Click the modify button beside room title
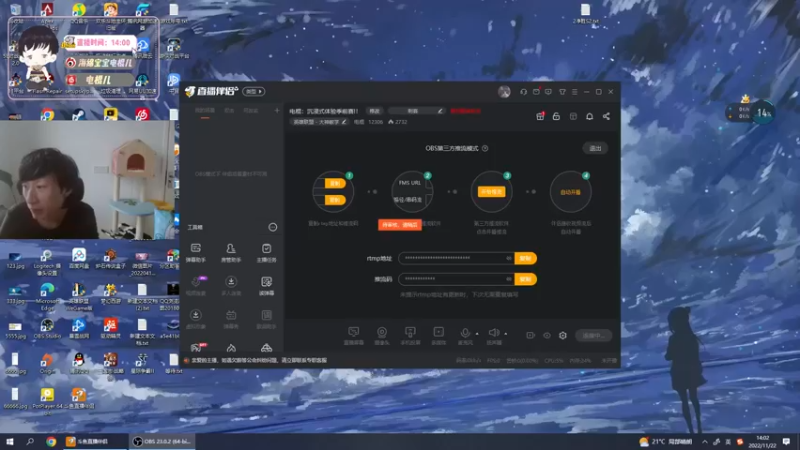 click(x=375, y=111)
